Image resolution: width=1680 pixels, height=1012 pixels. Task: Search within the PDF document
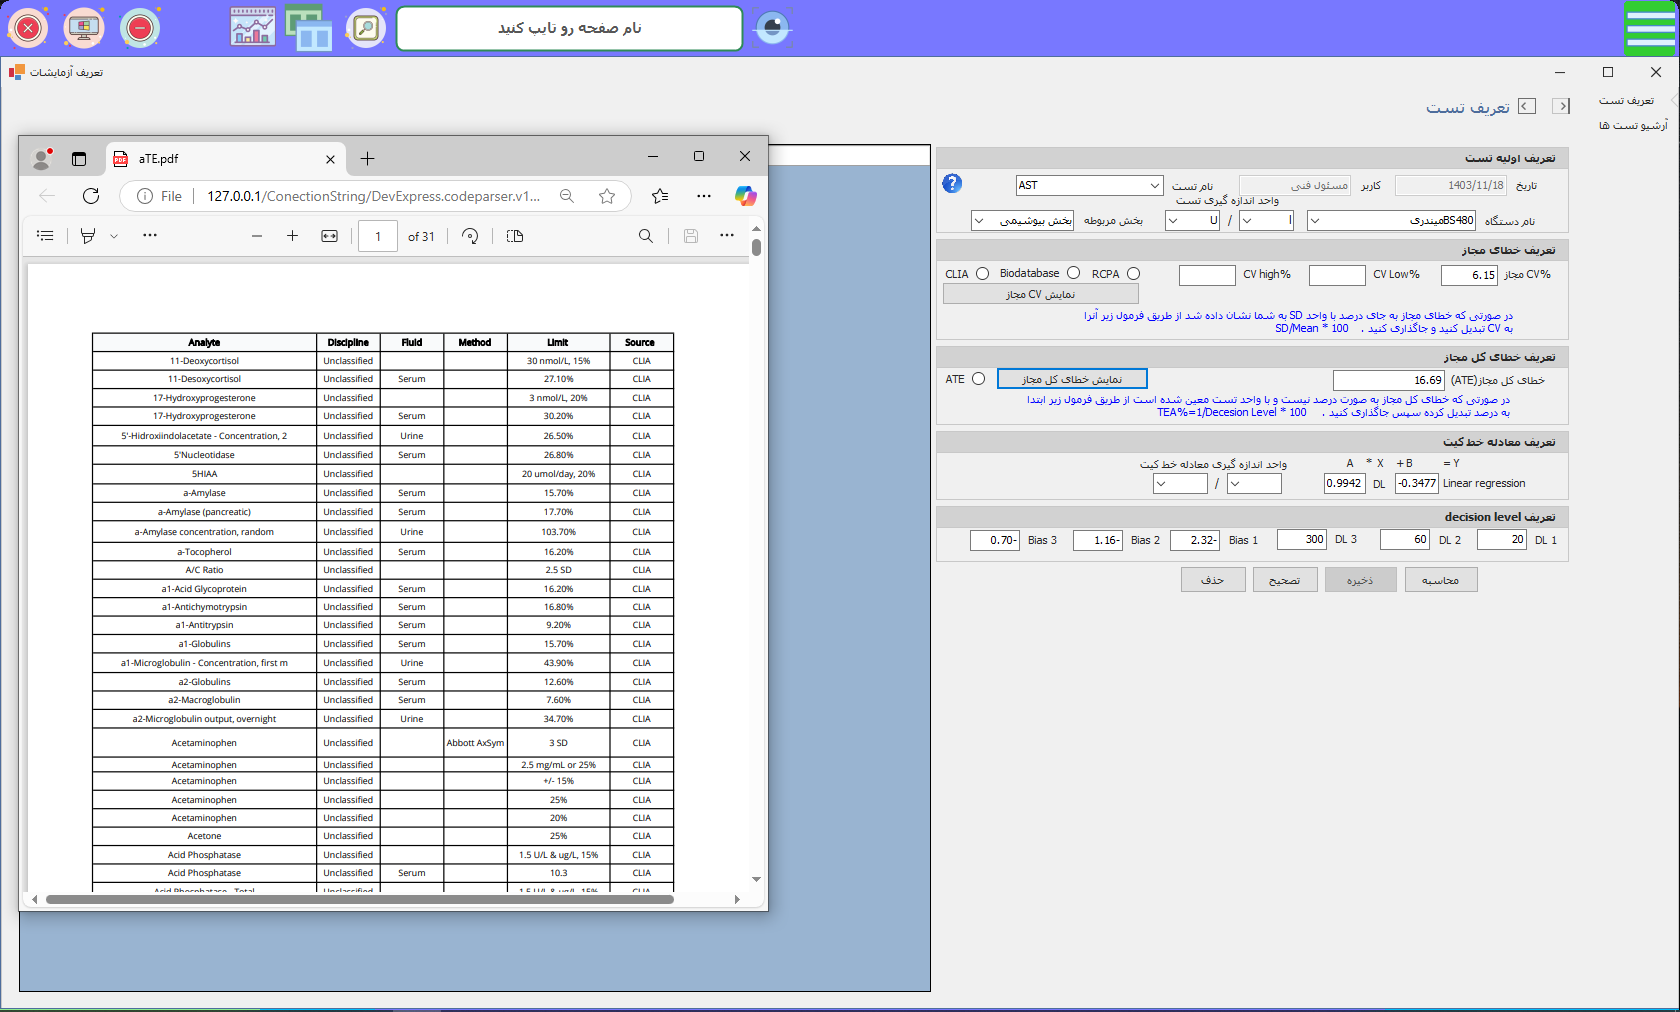[x=646, y=236]
